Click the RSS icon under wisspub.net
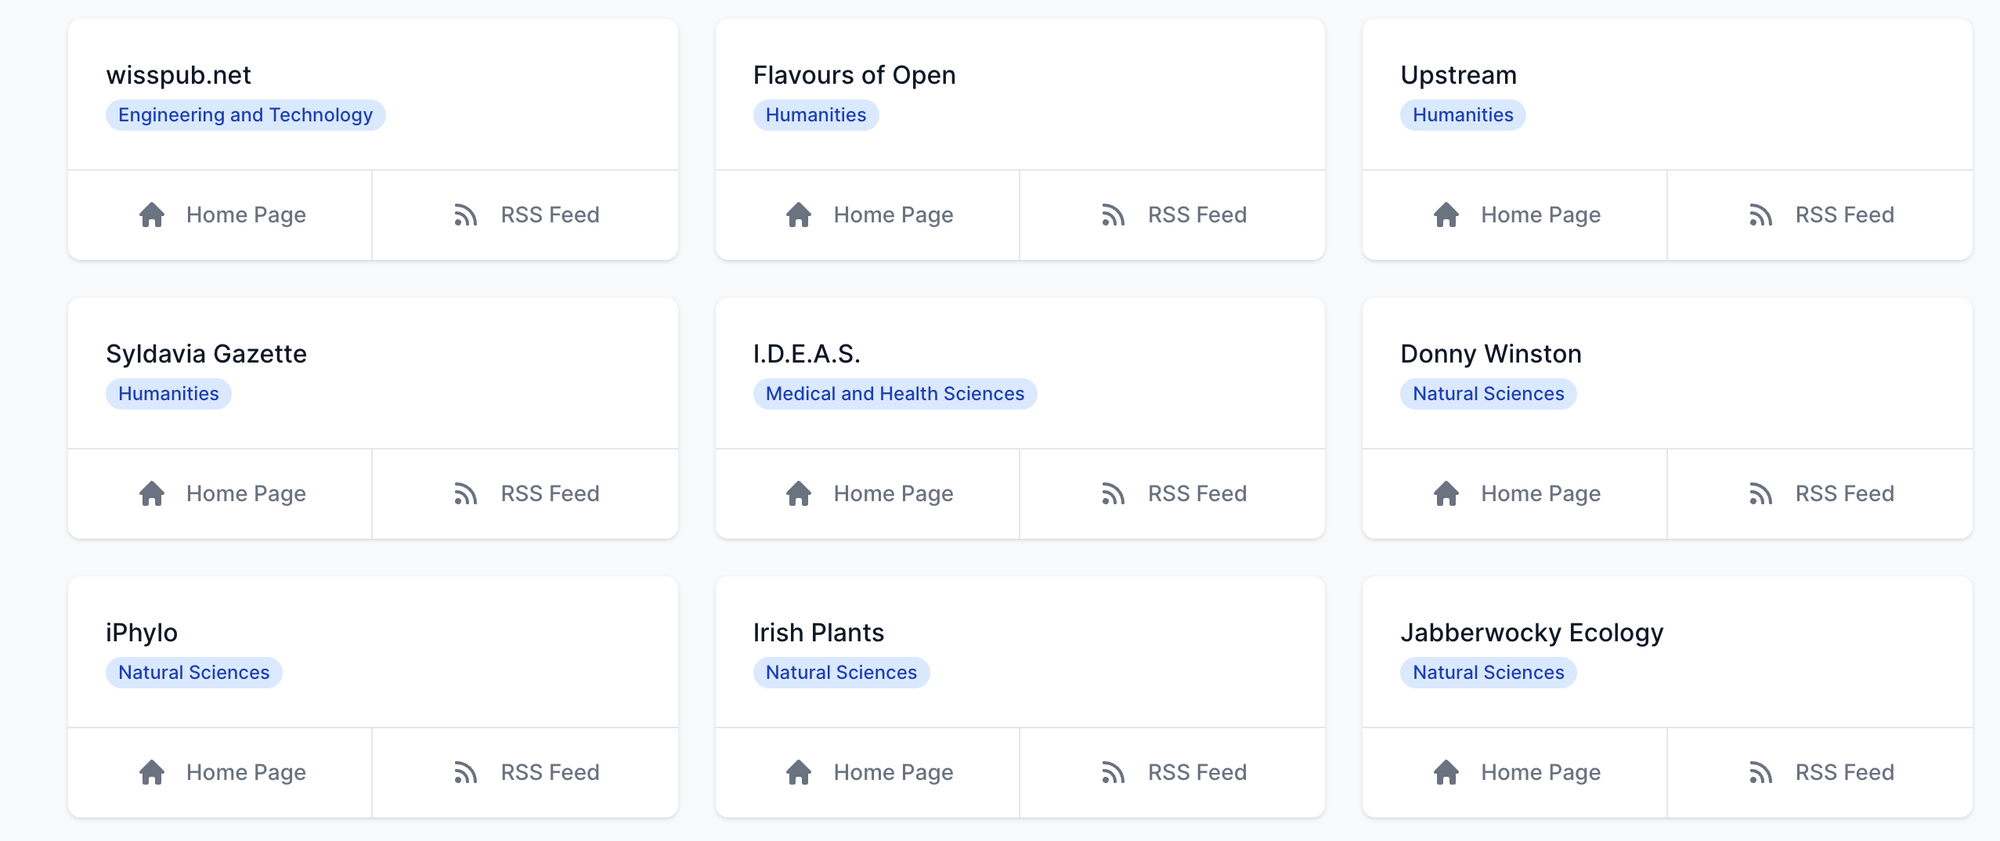 click(x=465, y=215)
